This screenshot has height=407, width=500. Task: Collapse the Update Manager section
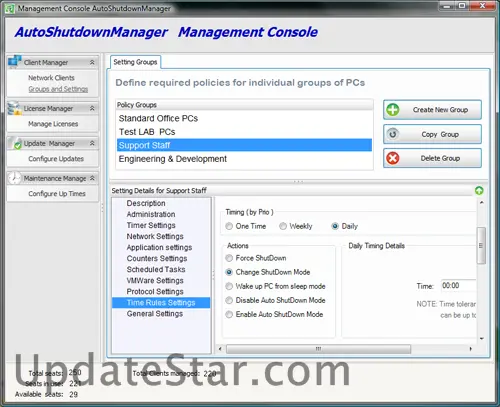coord(92,143)
